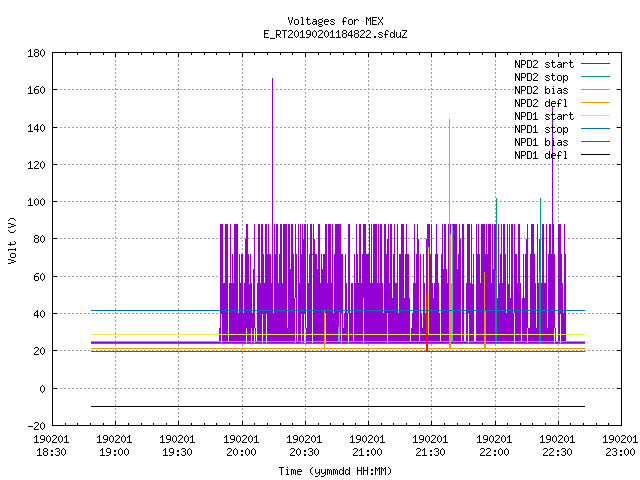Viewport: 640px width, 480px height.
Task: Click the x-axis tick label 190201 20:00
Action: pyautogui.click(x=241, y=445)
